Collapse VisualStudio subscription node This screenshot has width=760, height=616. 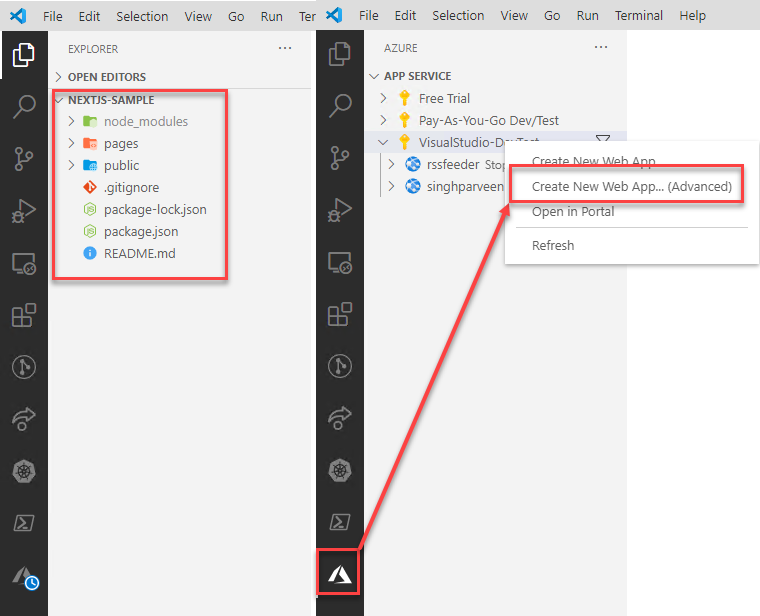[383, 142]
